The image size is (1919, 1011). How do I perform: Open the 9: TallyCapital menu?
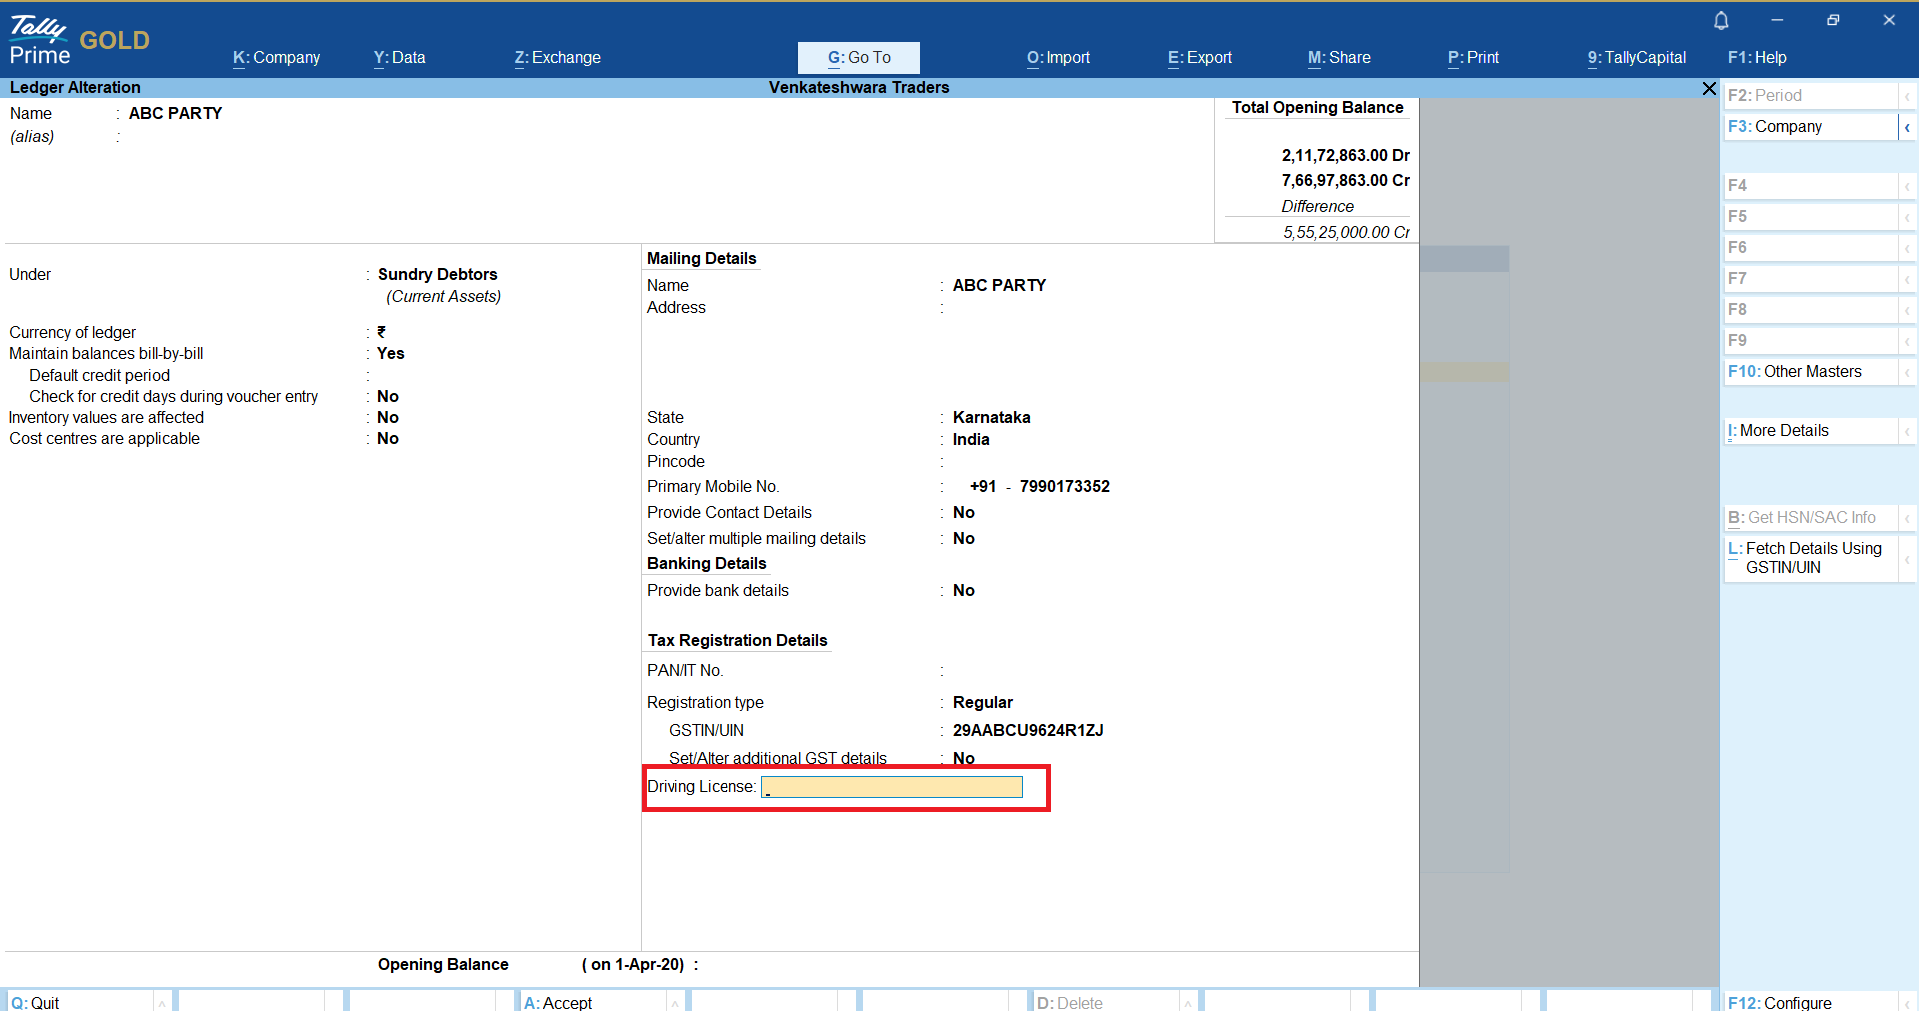click(1636, 58)
